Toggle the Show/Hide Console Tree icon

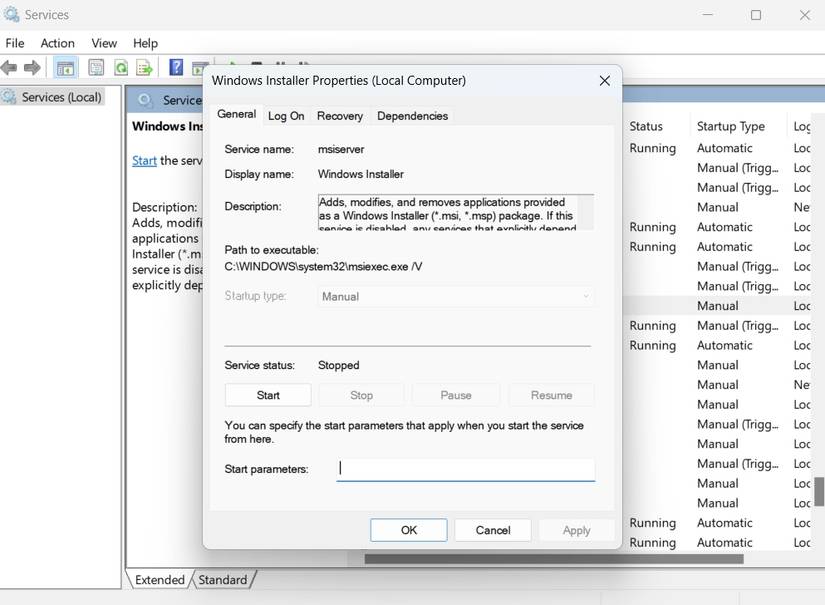(x=64, y=67)
